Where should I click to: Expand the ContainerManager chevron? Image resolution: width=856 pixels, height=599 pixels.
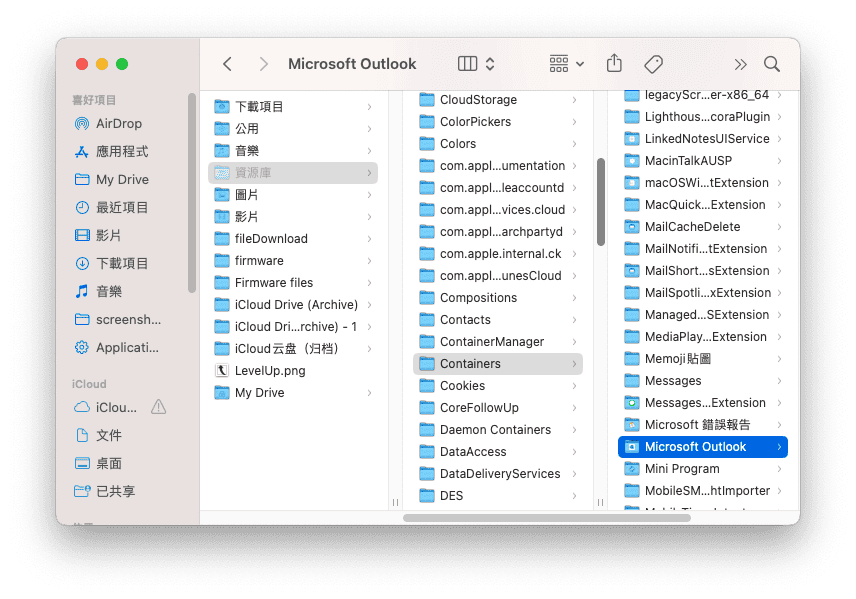click(x=574, y=342)
